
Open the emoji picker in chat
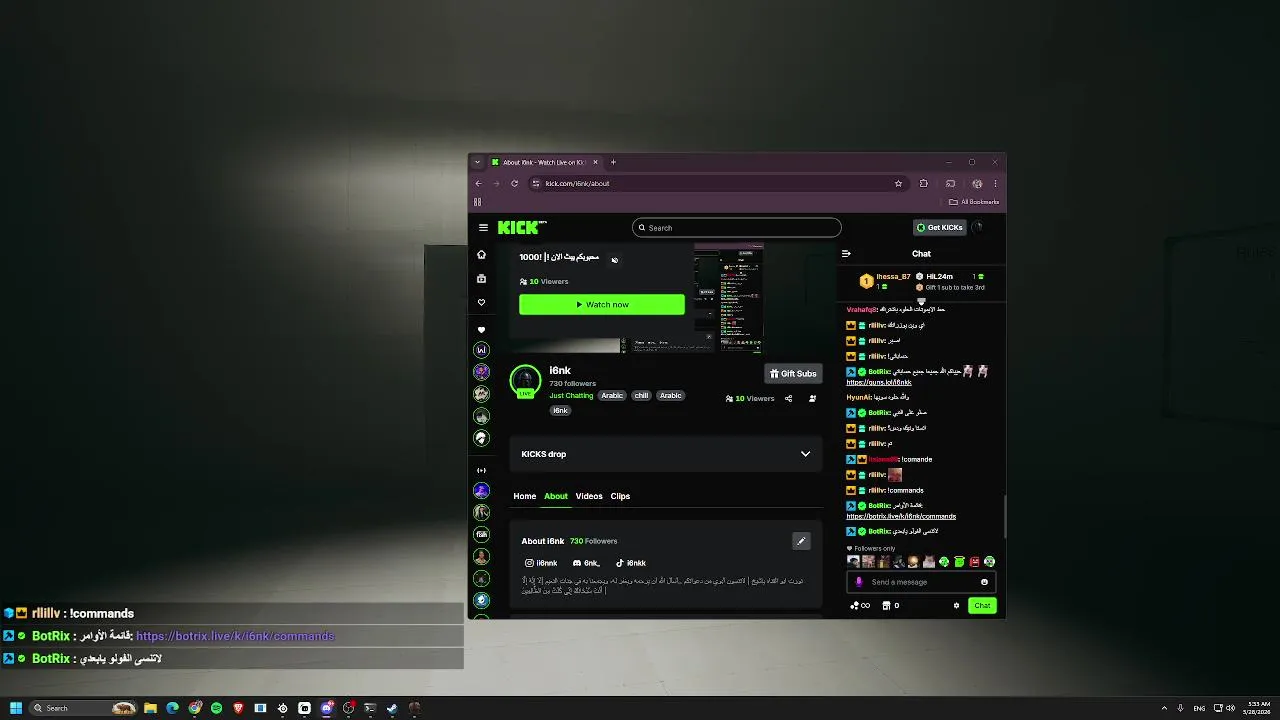click(x=984, y=582)
